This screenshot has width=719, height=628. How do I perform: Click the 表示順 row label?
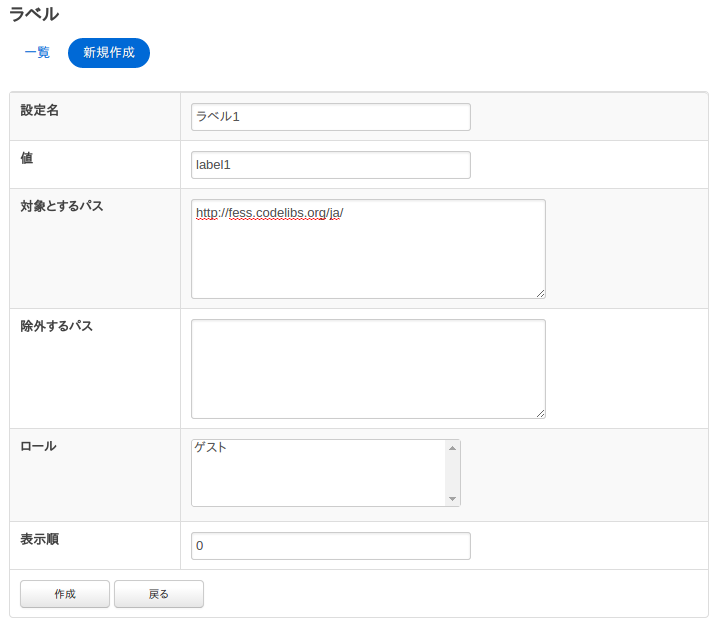click(x=40, y=539)
